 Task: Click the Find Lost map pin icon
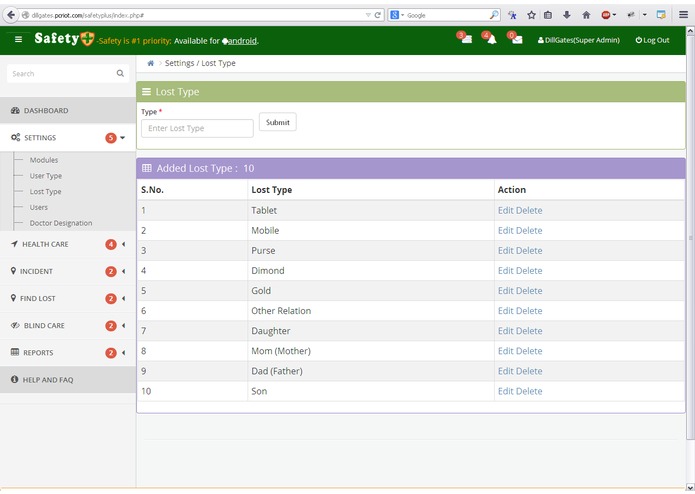point(13,298)
